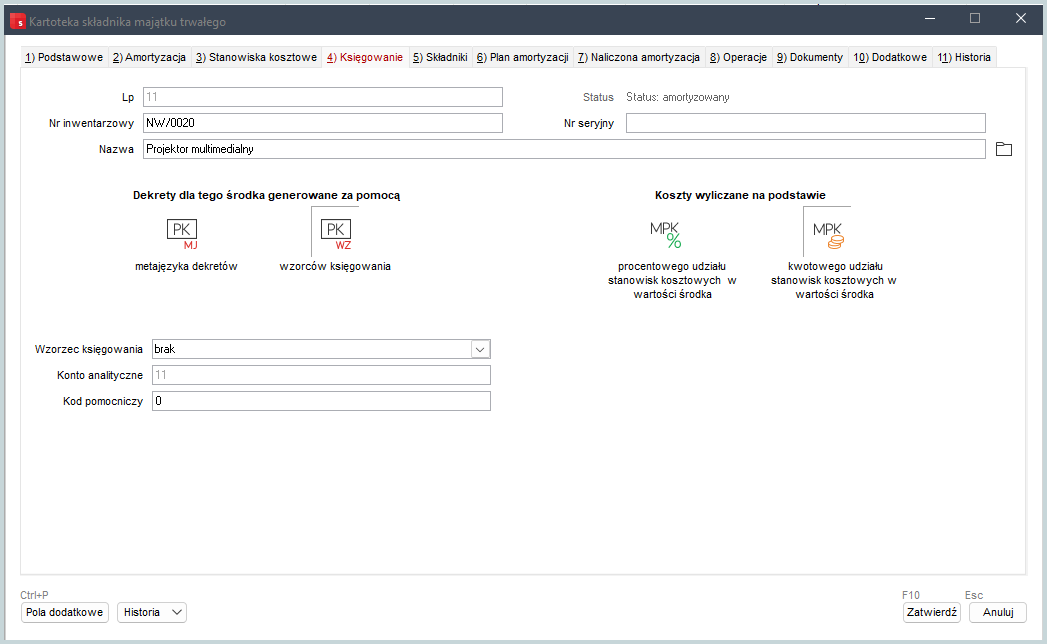The width and height of the screenshot is (1047, 644).
Task: Click the label metajęzyka dekretów
Action: [186, 267]
